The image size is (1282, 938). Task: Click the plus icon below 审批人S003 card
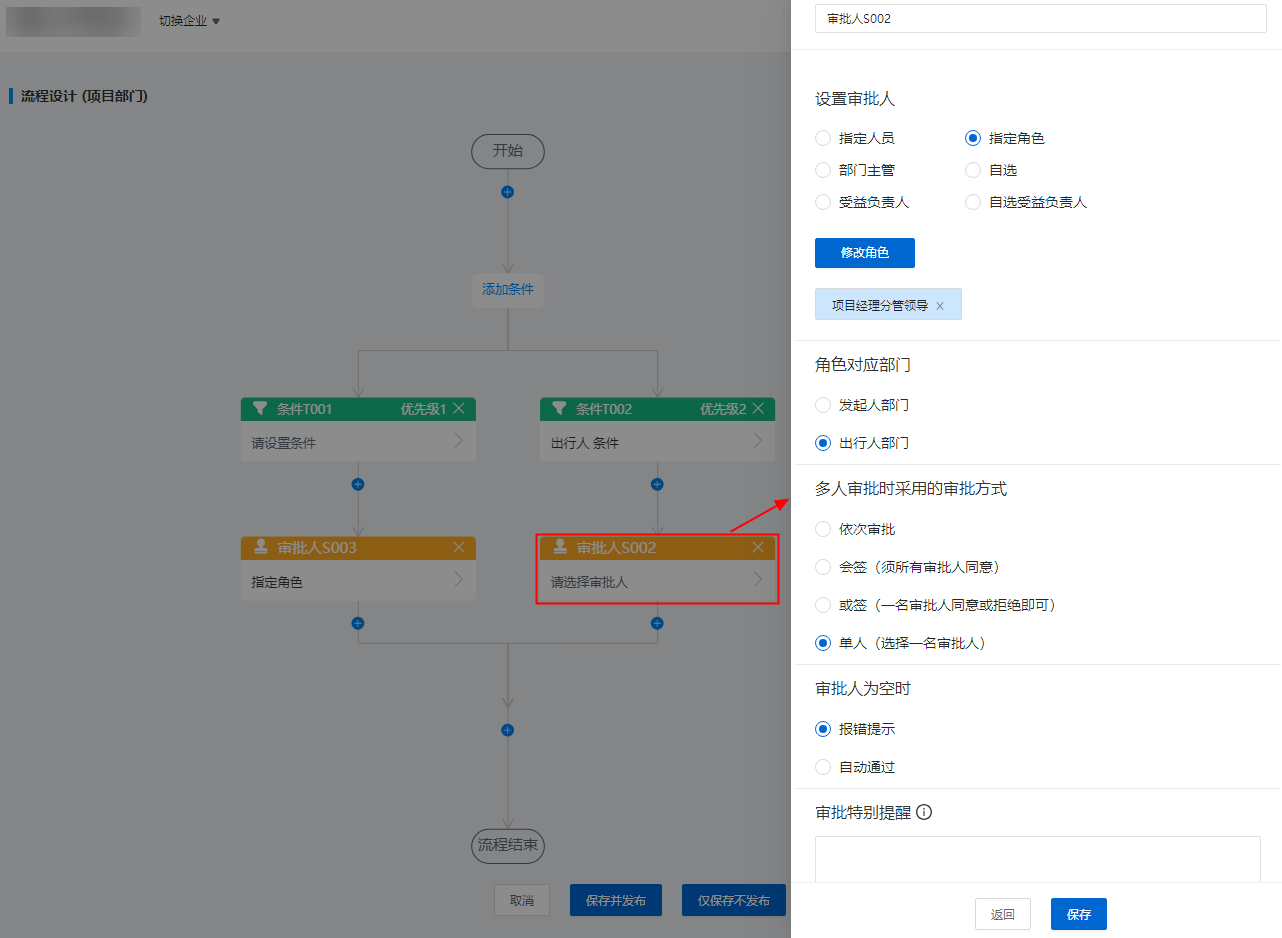click(x=358, y=623)
